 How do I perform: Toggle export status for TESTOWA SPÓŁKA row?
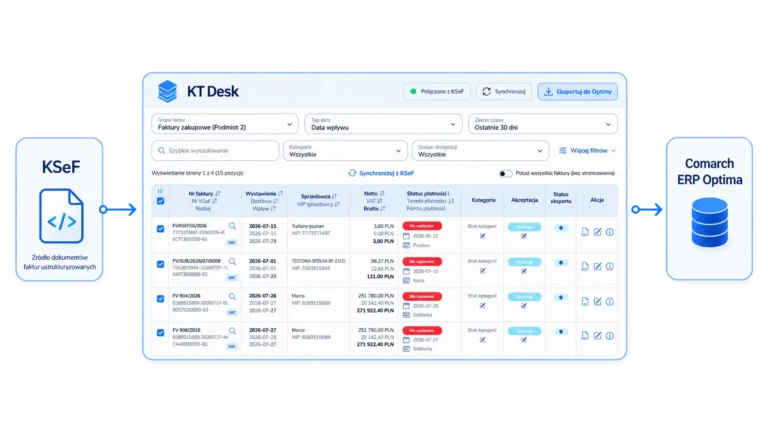click(561, 263)
